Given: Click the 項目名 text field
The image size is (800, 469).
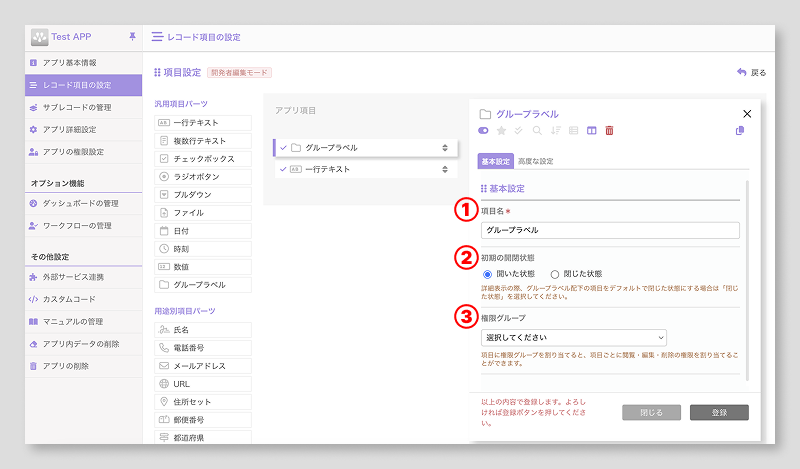Looking at the screenshot, I should tap(610, 230).
